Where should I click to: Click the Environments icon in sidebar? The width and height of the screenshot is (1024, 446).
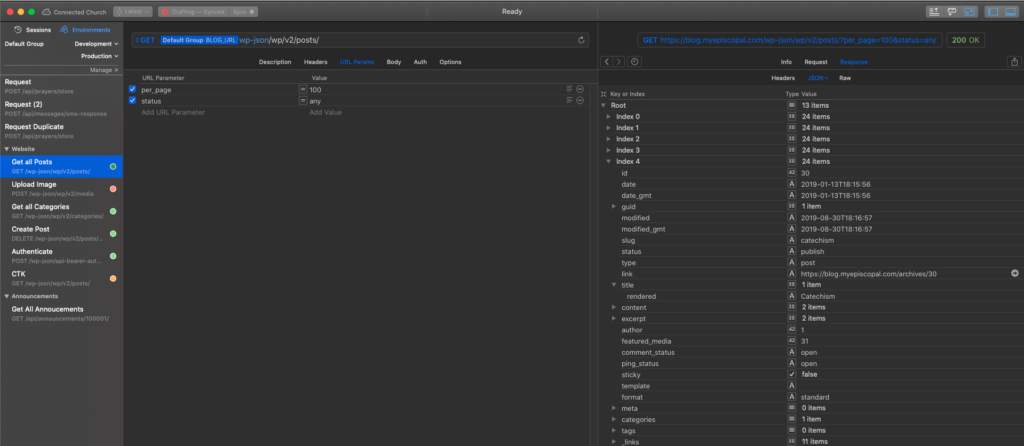65,29
